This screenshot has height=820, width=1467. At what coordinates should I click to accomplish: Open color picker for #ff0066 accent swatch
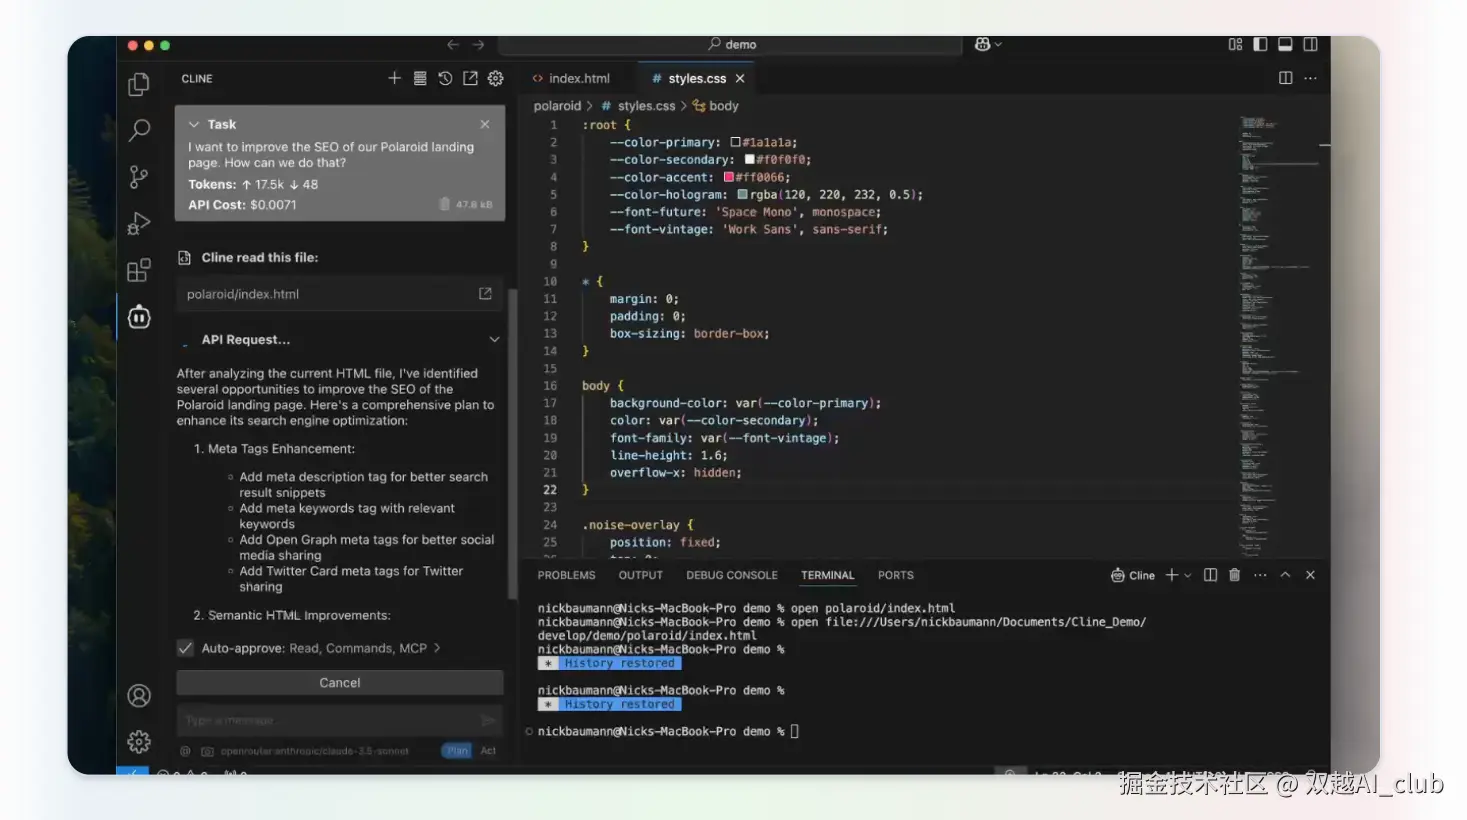tap(729, 177)
